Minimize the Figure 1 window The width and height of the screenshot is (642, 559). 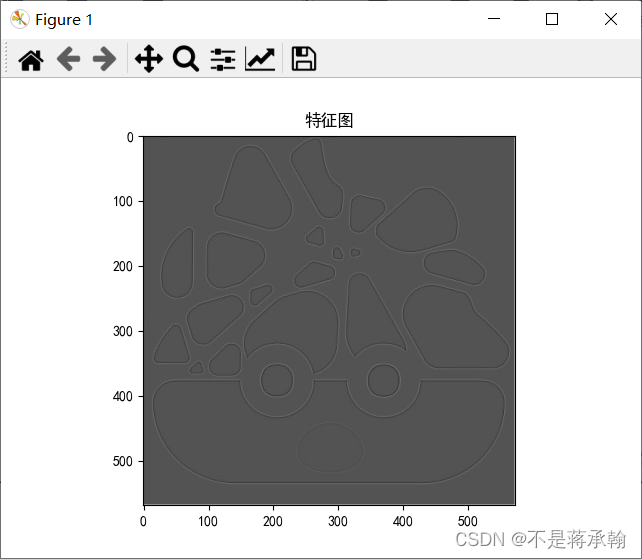pos(494,19)
